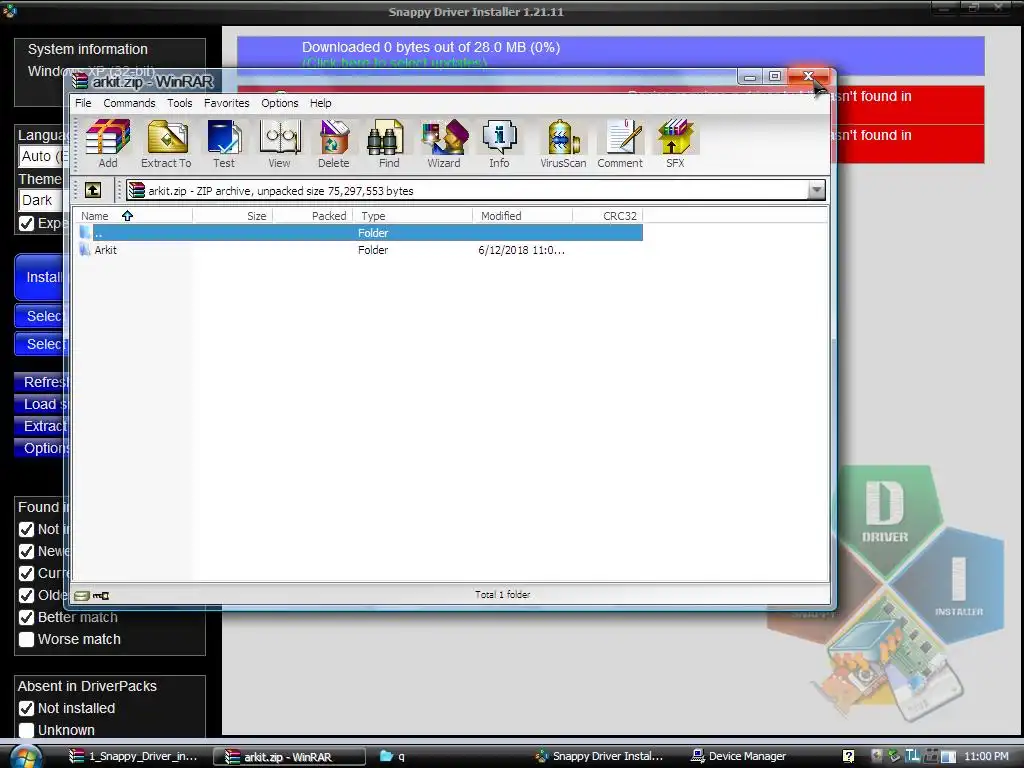
Task: Launch the Wizard tool
Action: pyautogui.click(x=444, y=144)
